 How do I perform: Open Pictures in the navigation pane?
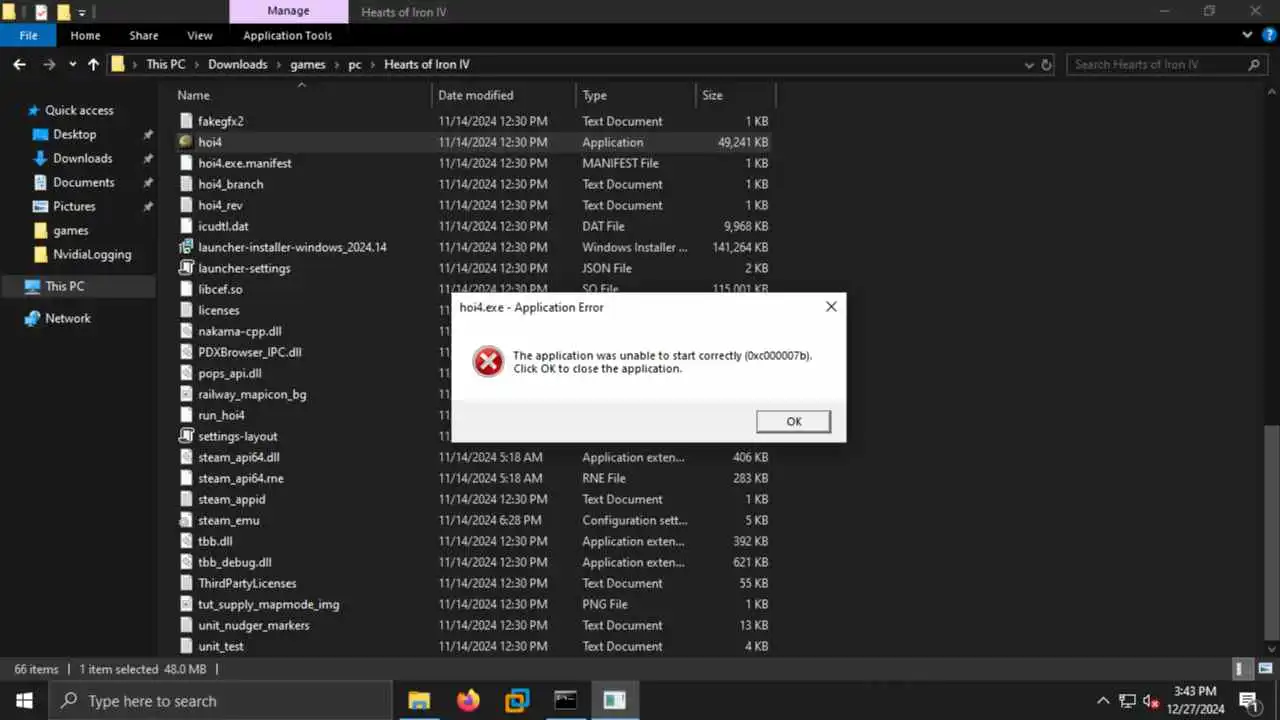coord(74,206)
